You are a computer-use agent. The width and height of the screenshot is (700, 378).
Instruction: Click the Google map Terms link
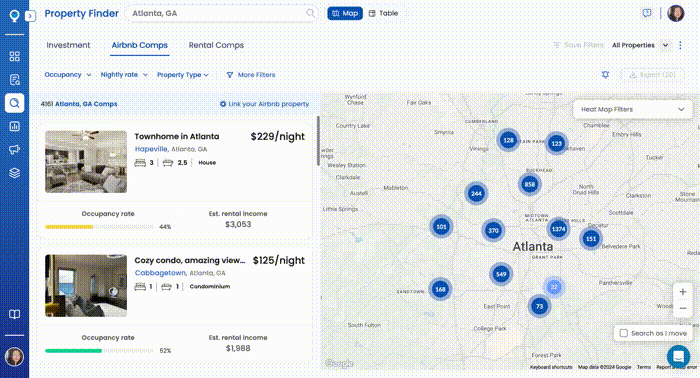click(x=643, y=367)
